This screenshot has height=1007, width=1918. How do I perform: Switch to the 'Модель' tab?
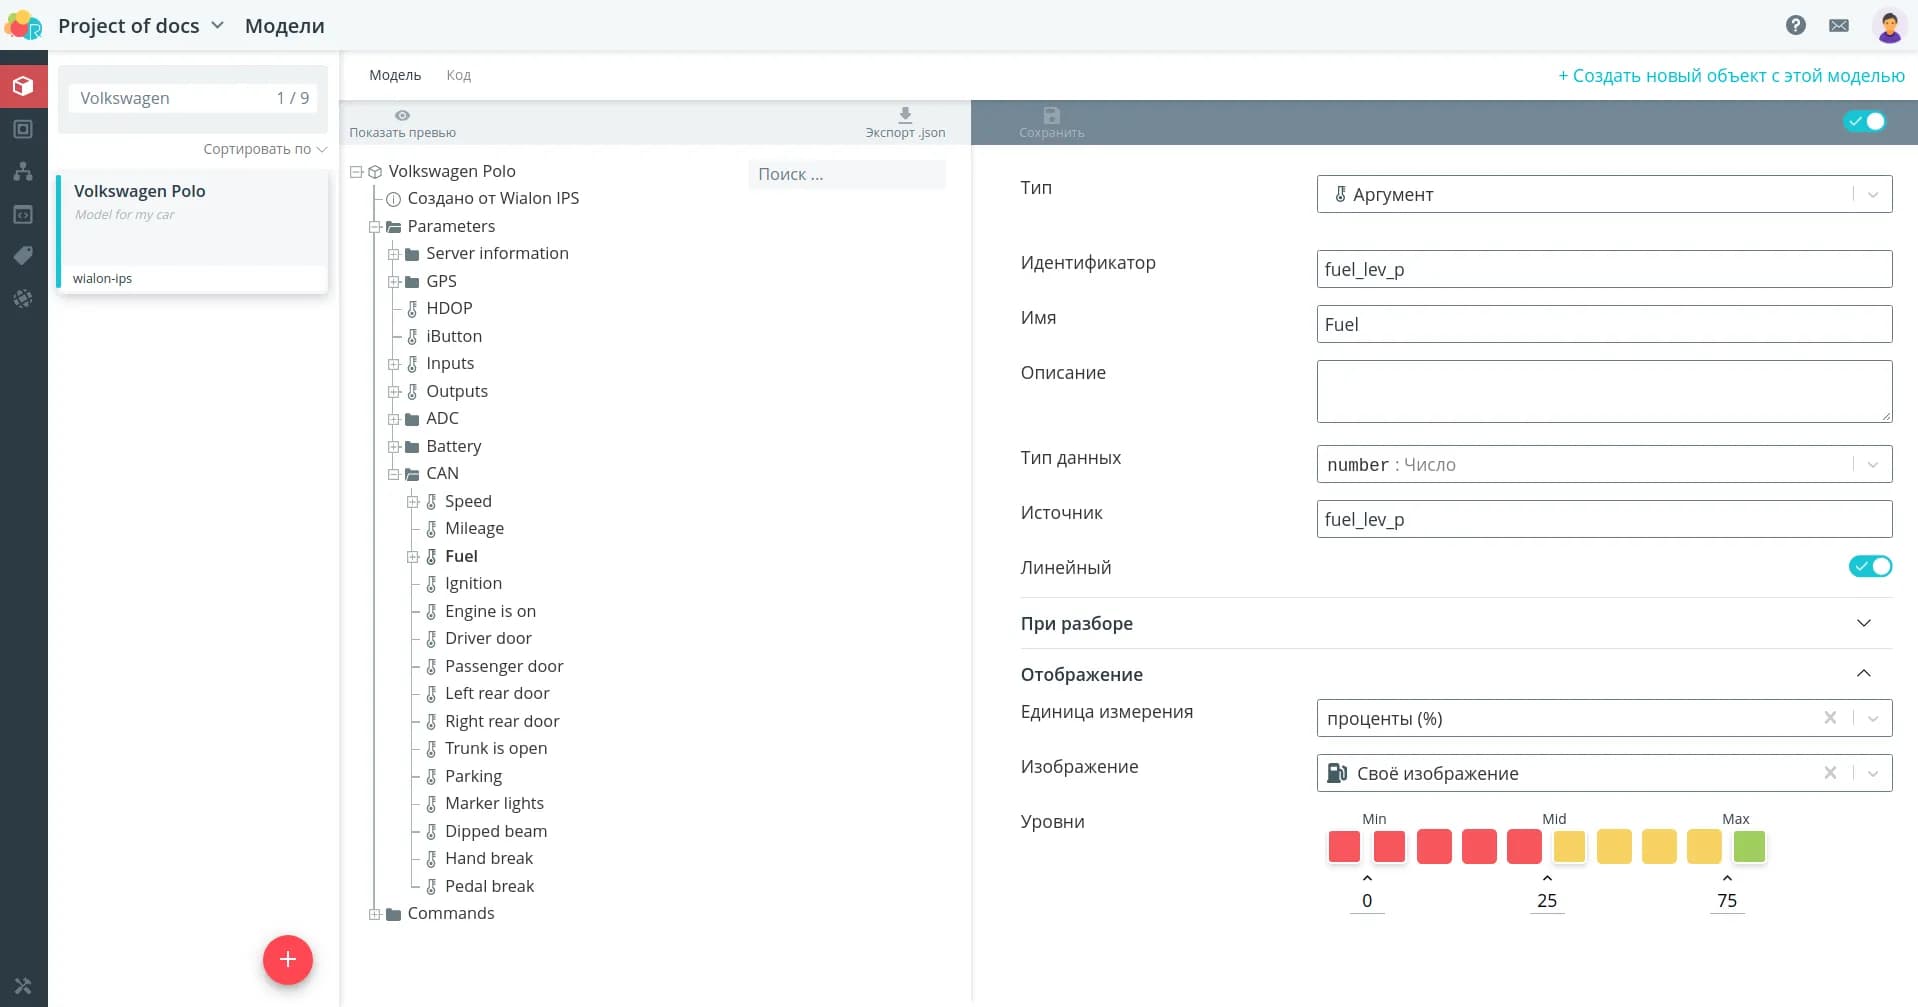[x=395, y=75]
